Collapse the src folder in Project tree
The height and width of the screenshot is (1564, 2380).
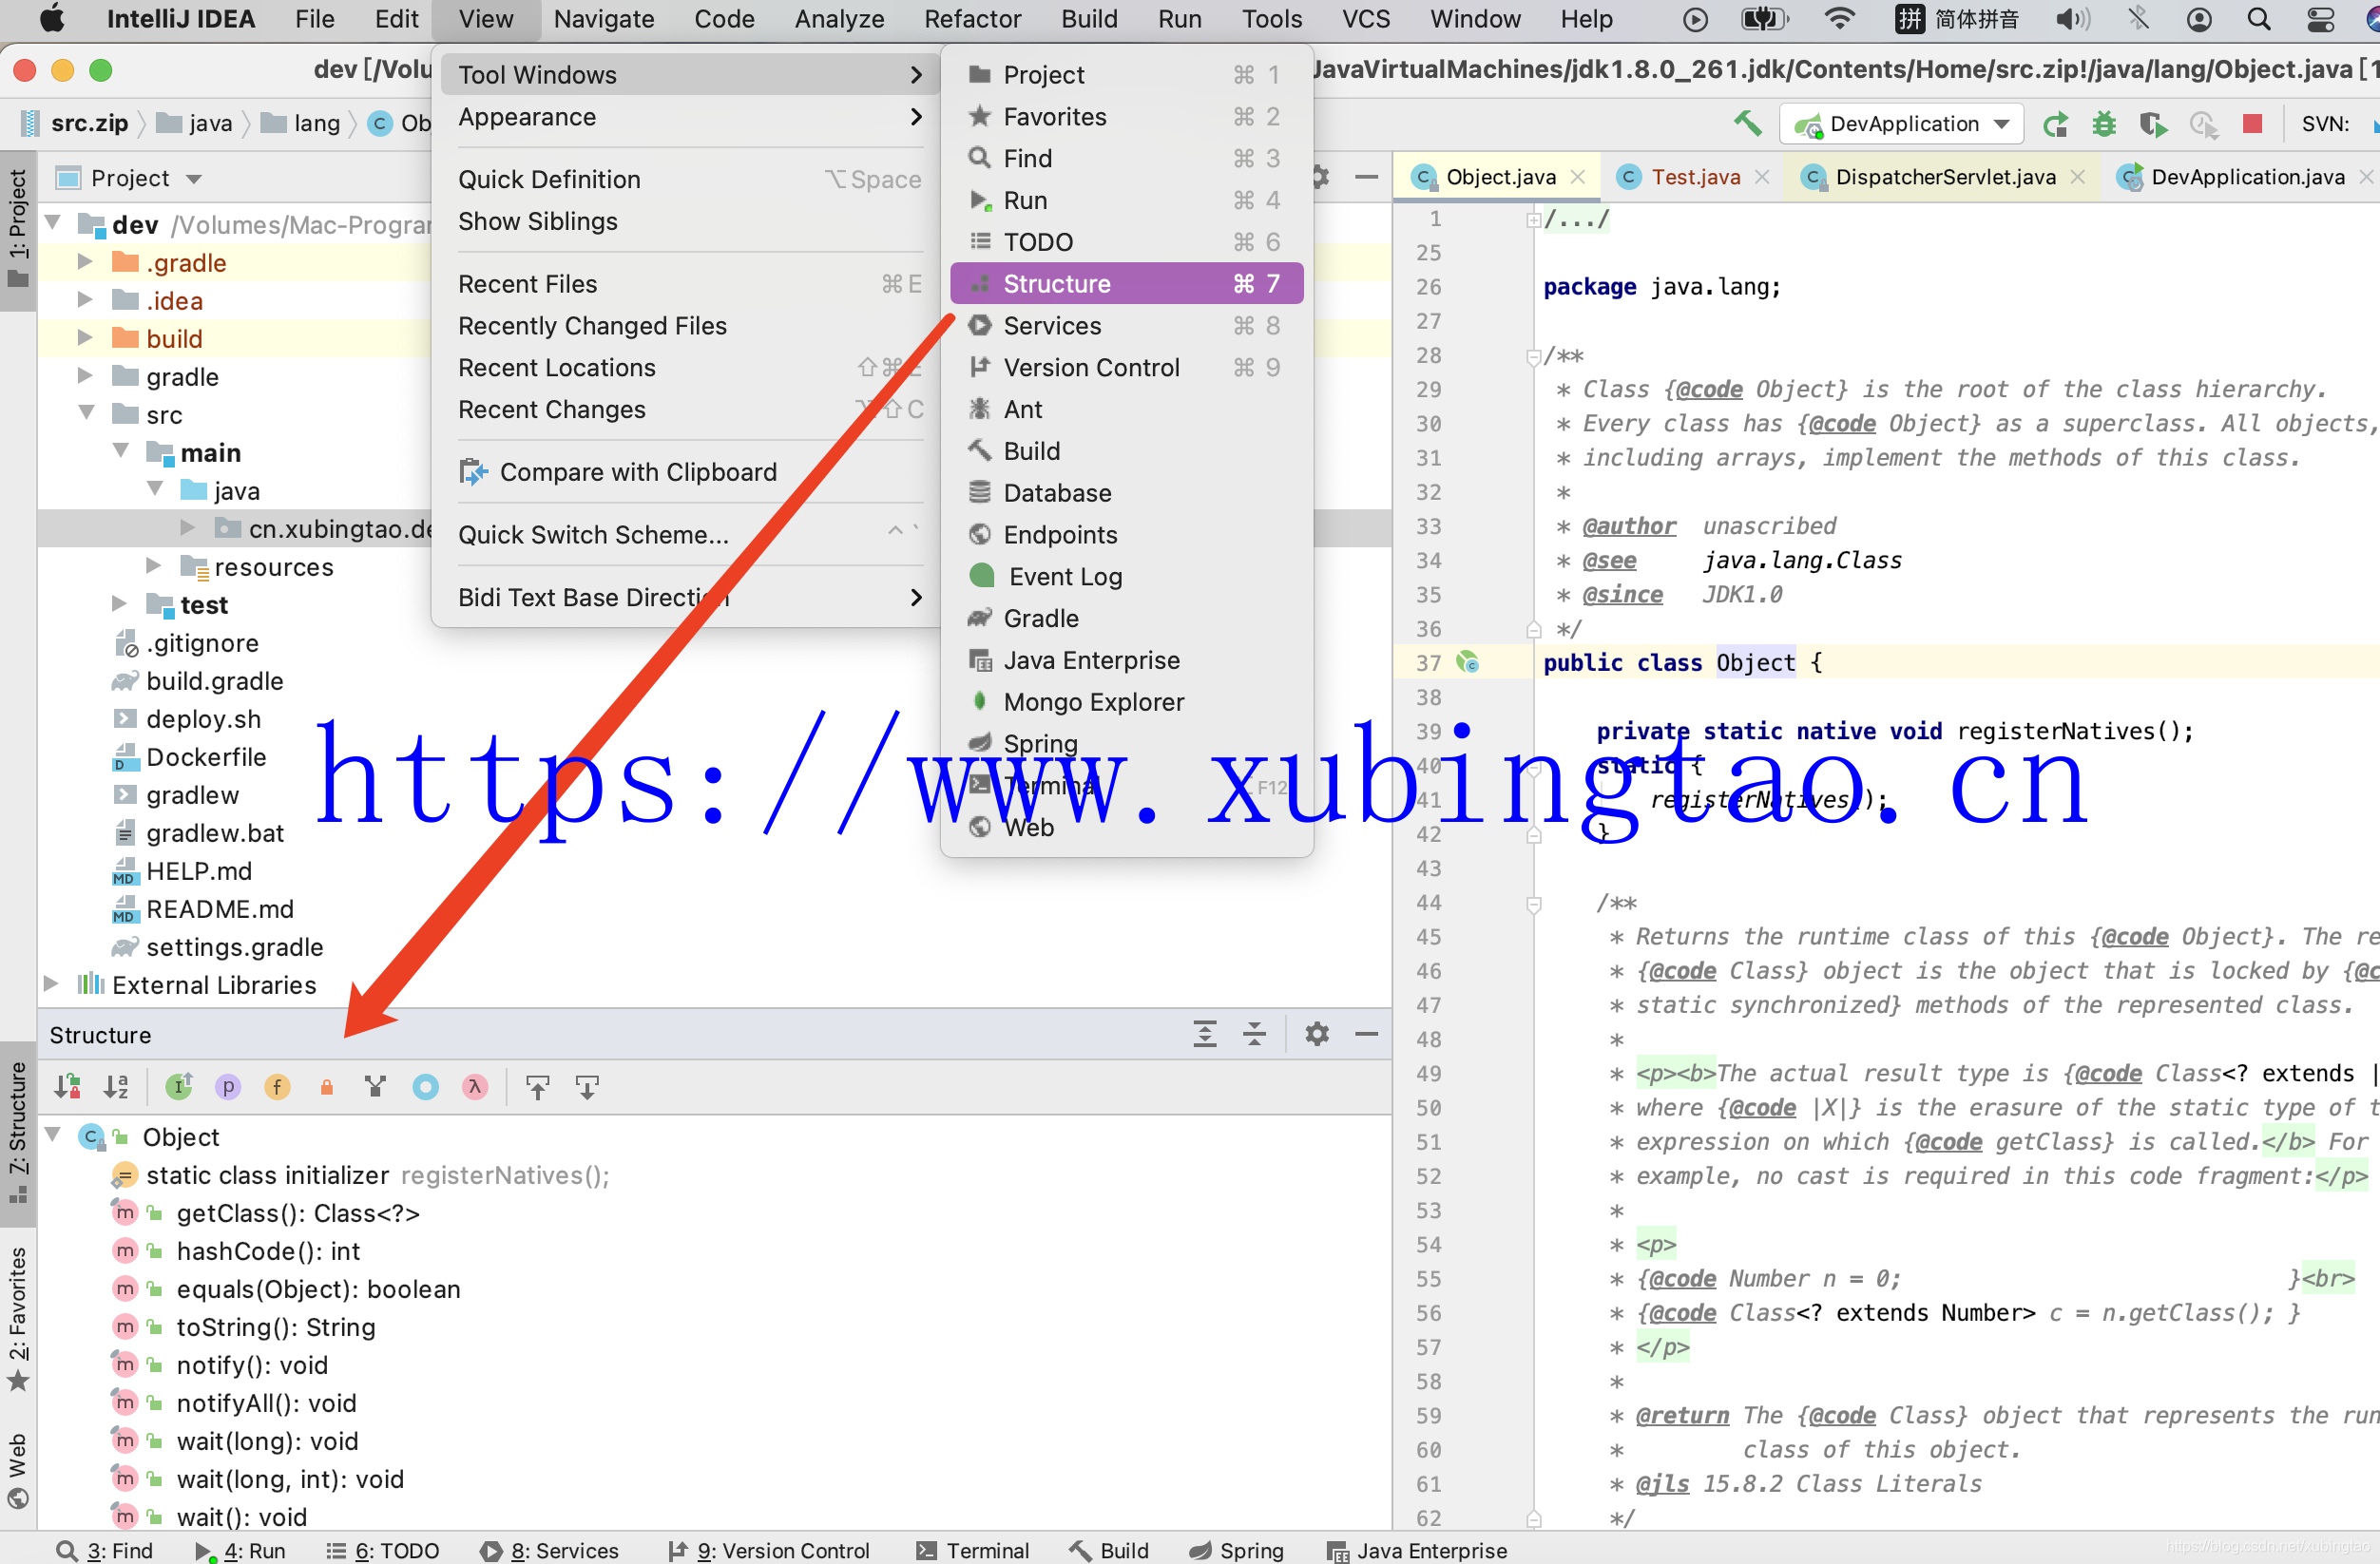[86, 414]
